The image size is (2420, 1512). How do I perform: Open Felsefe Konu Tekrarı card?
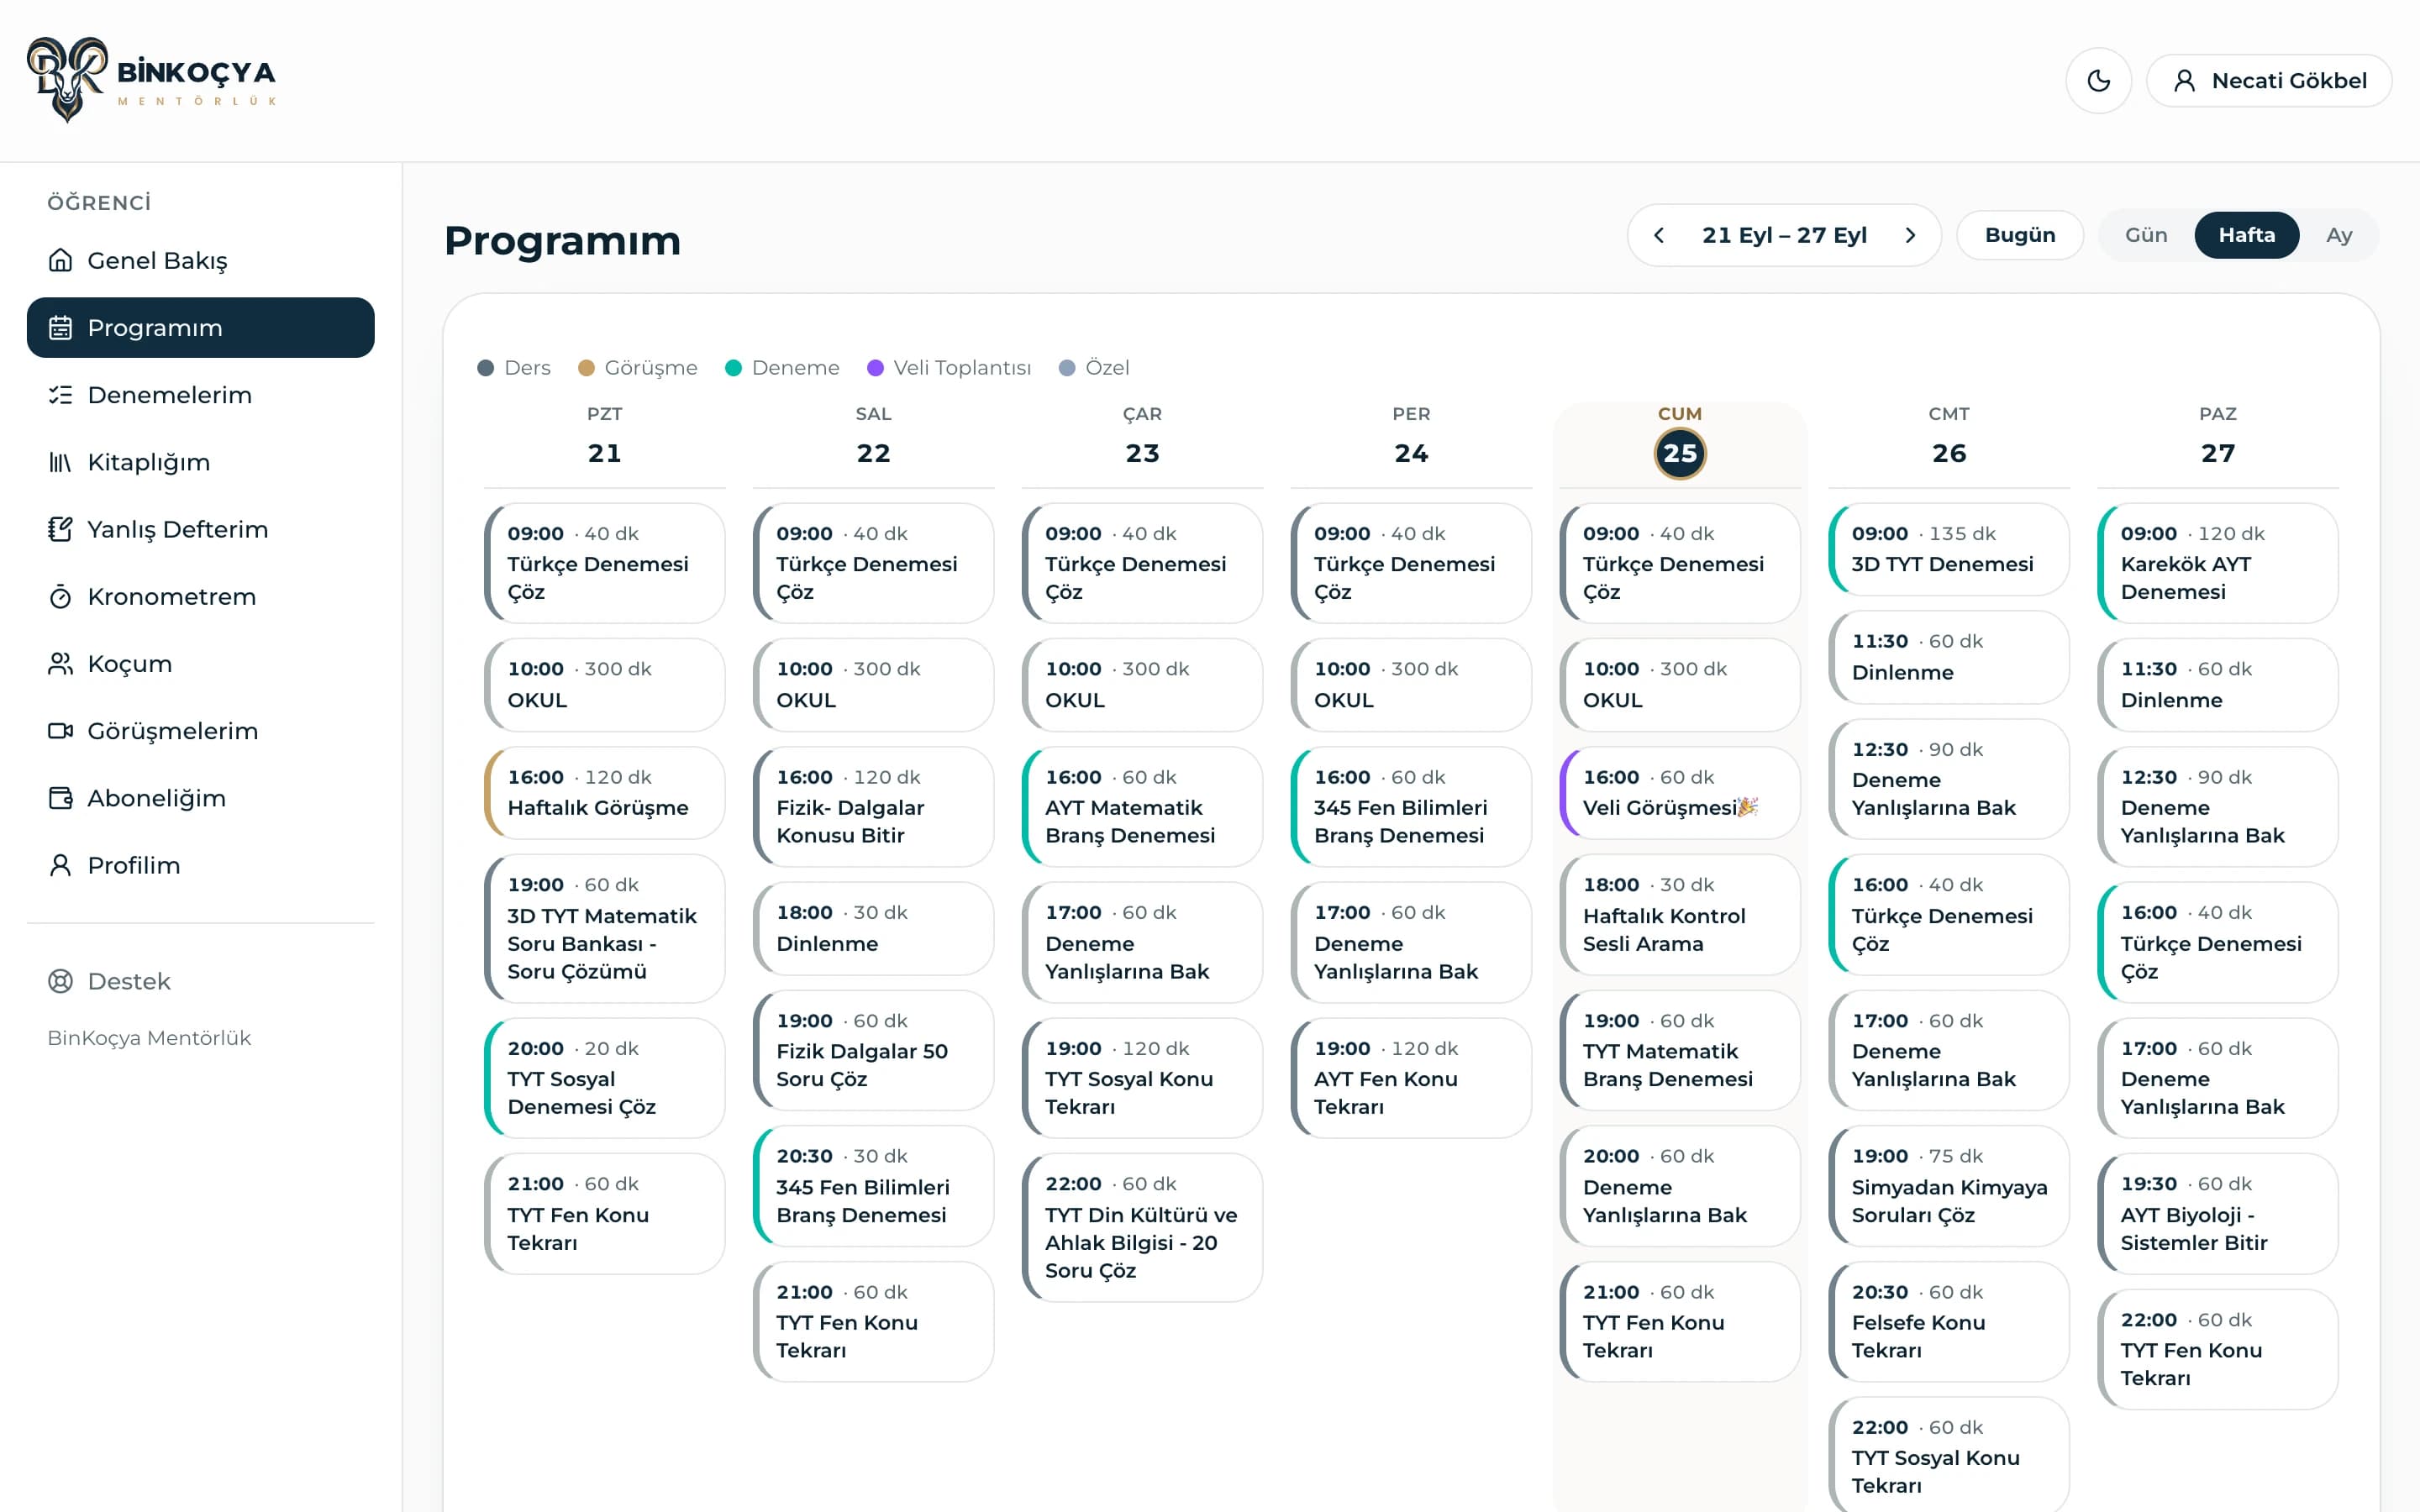click(1948, 1321)
